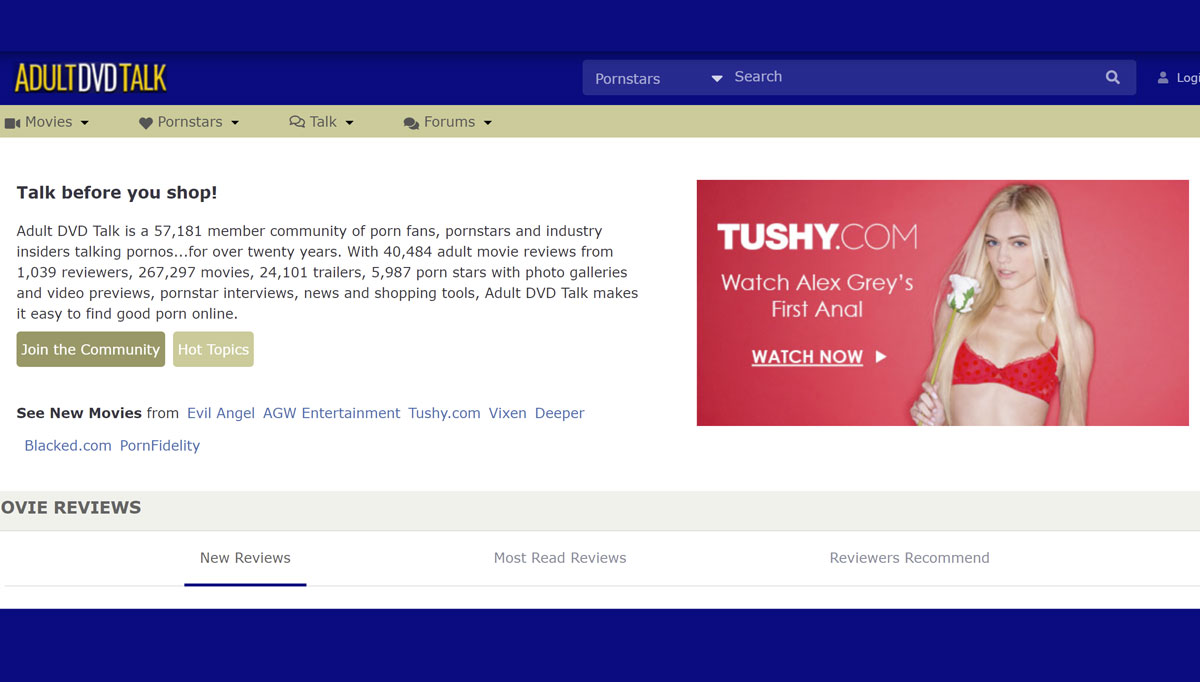Image resolution: width=1200 pixels, height=682 pixels.
Task: Open the Vixen link
Action: coord(507,413)
